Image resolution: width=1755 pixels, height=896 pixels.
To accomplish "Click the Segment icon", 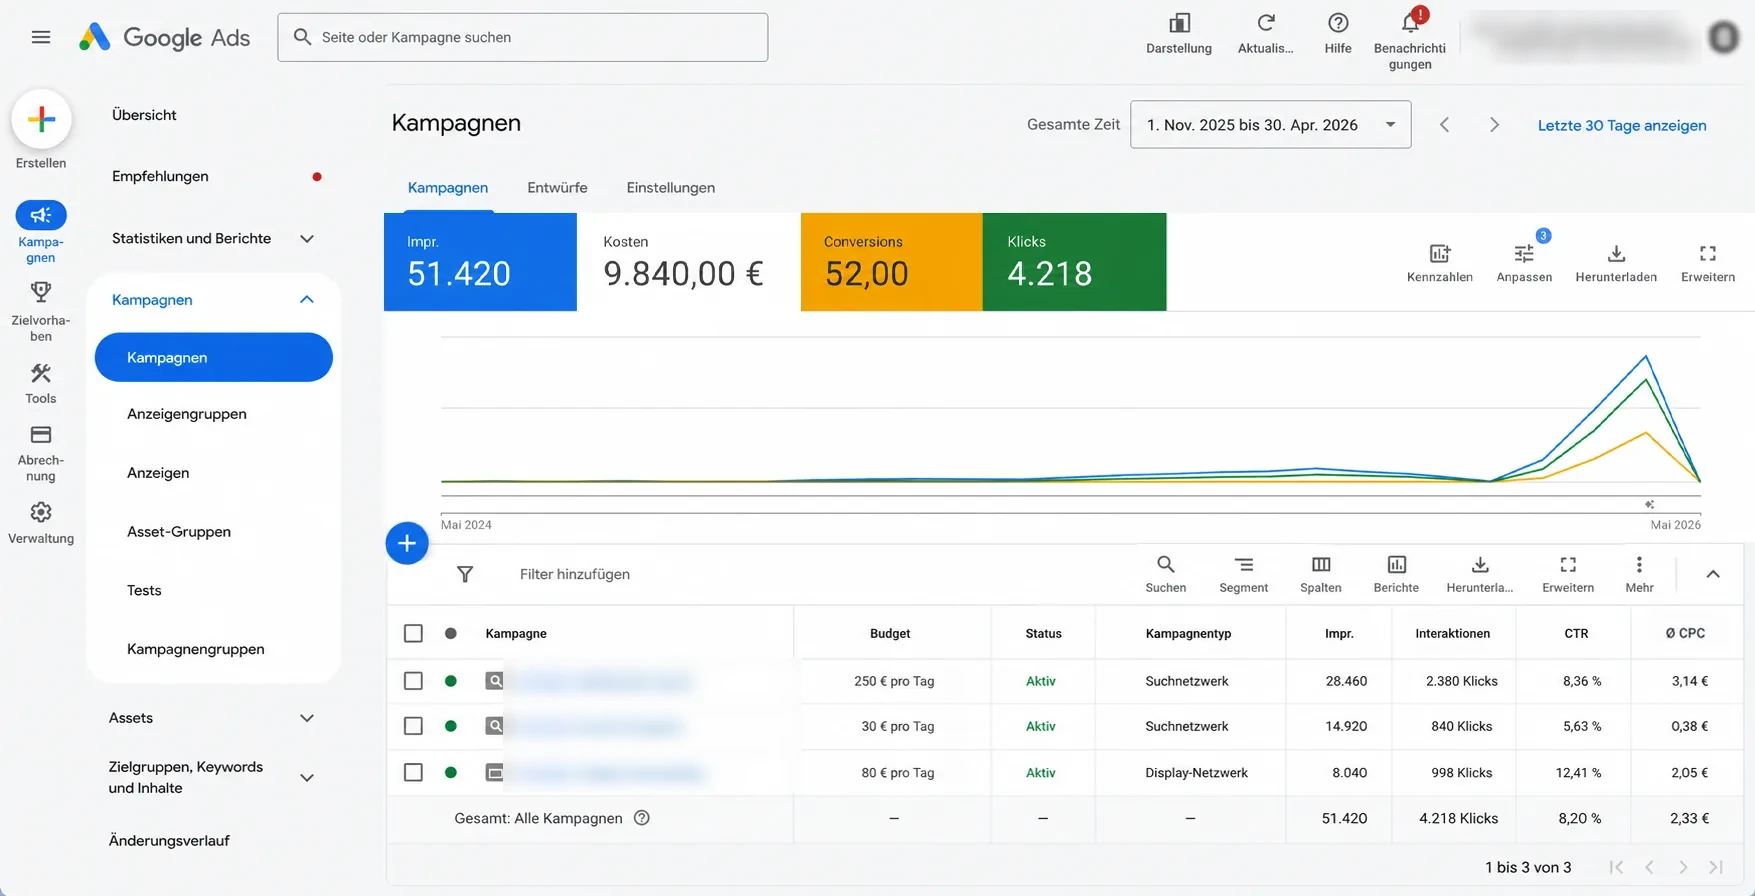I will pyautogui.click(x=1244, y=564).
